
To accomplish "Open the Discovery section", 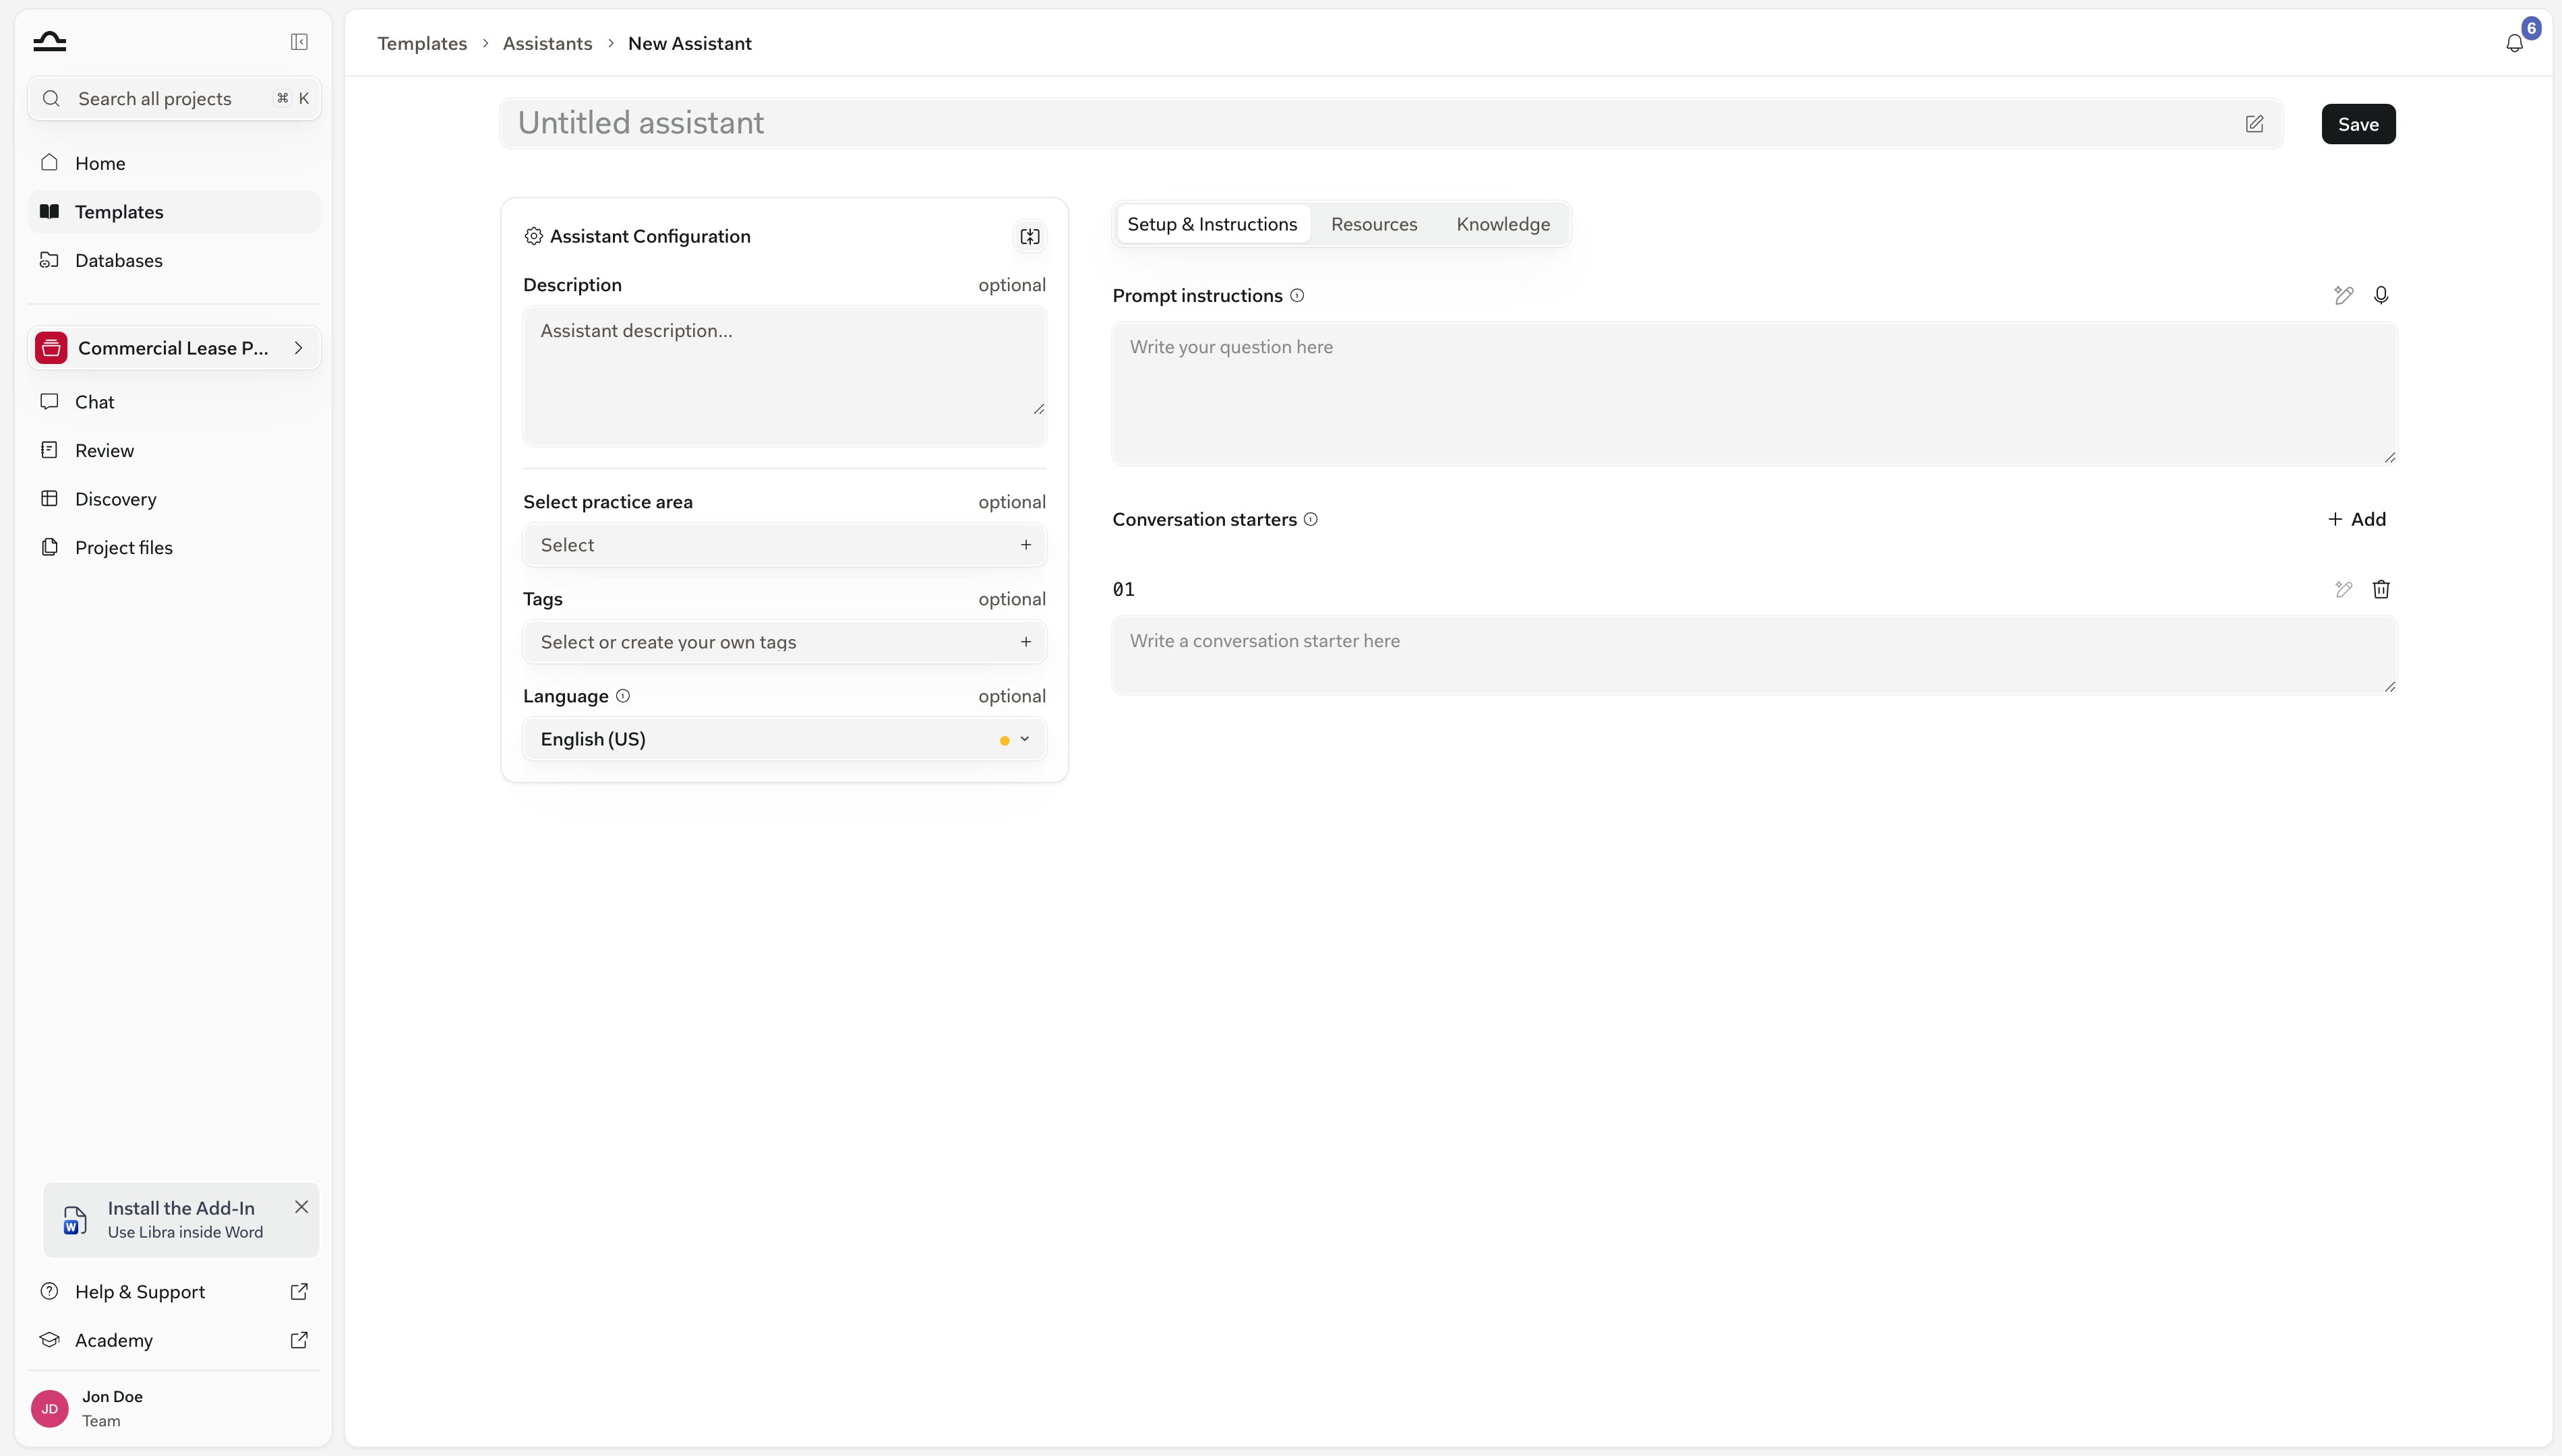I will coord(174,499).
